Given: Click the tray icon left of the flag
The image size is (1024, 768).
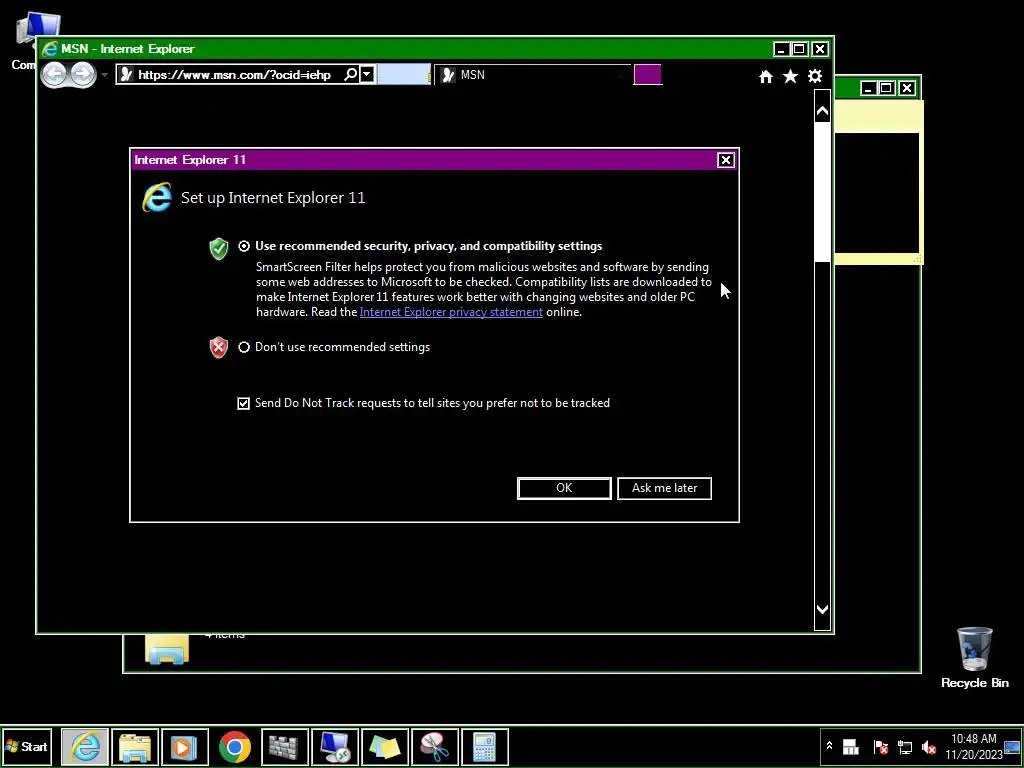Looking at the screenshot, I should coord(850,746).
